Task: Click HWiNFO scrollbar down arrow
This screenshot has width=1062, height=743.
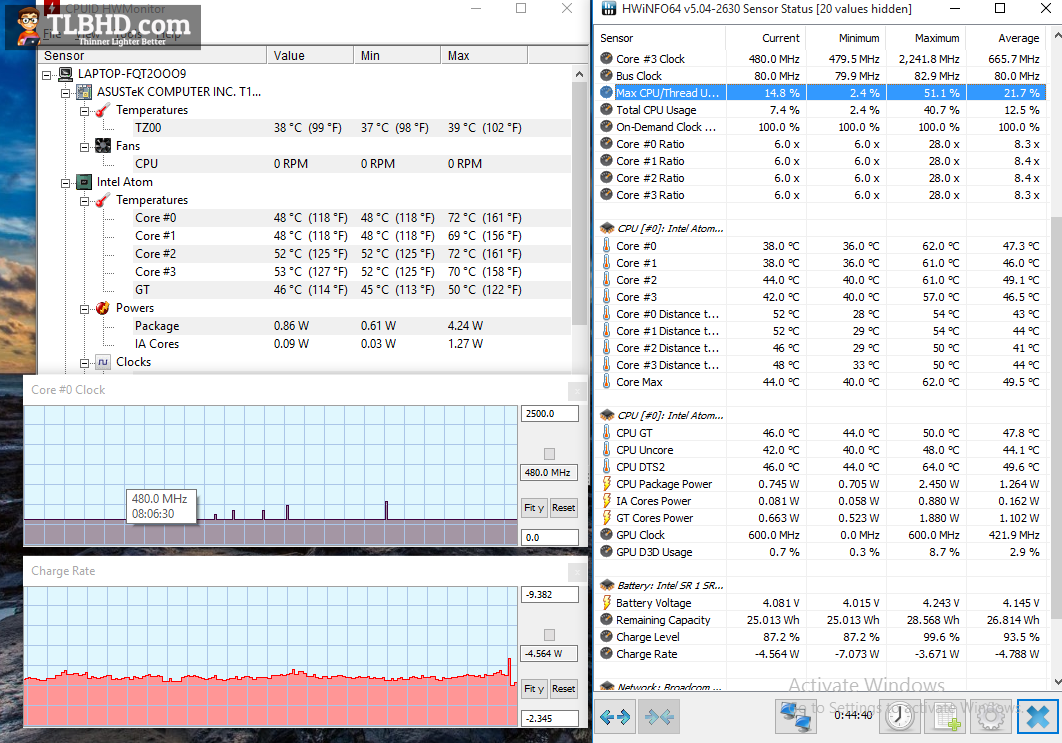Action: pos(1057,682)
